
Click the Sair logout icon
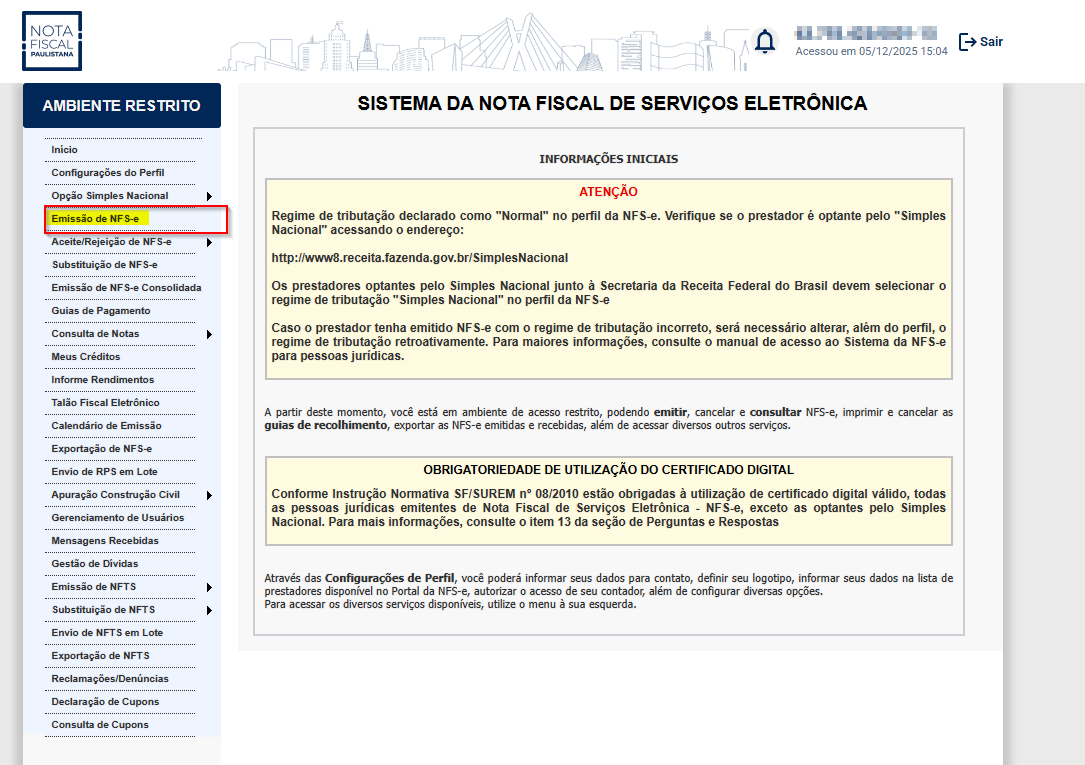(967, 42)
